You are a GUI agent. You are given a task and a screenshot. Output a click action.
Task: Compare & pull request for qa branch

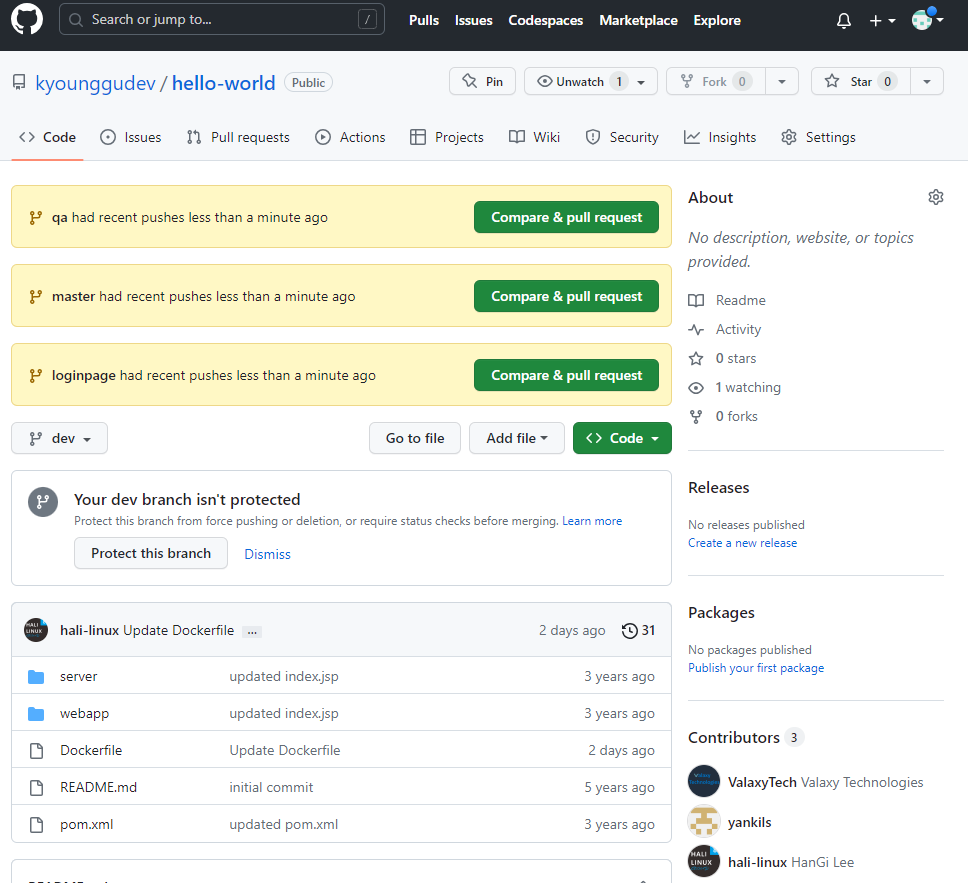[x=566, y=217]
